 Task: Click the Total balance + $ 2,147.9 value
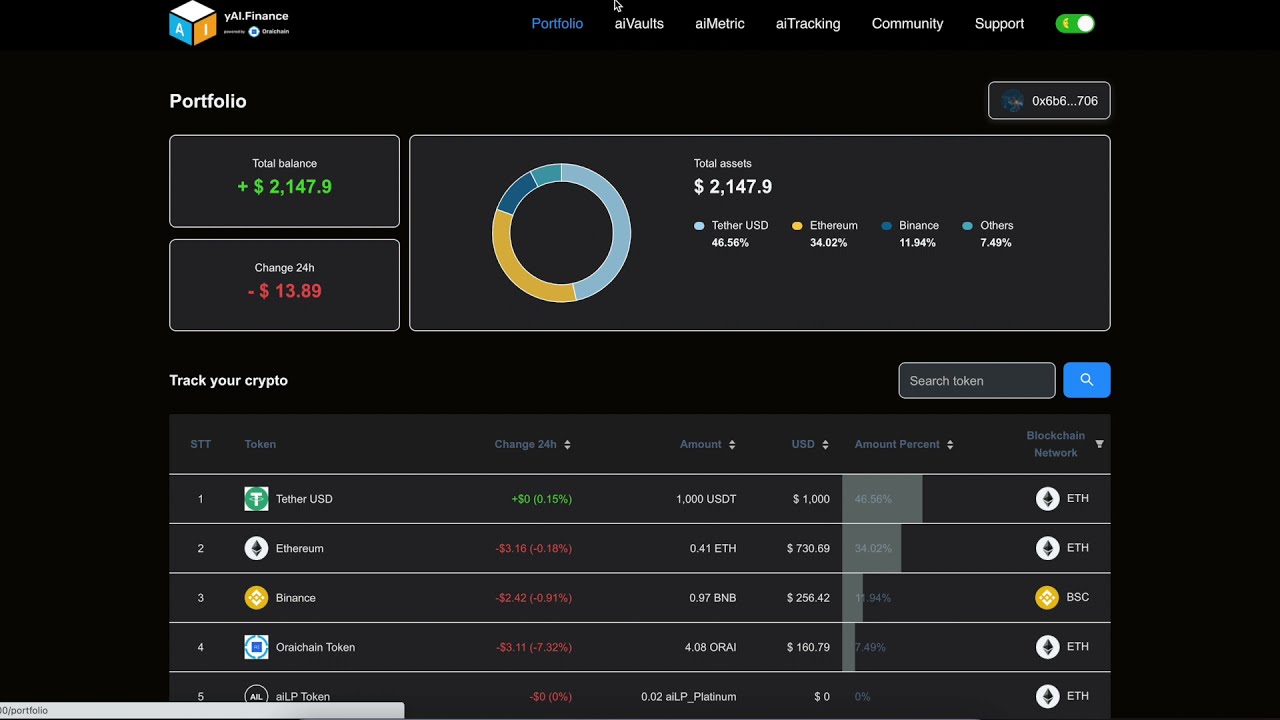[284, 187]
